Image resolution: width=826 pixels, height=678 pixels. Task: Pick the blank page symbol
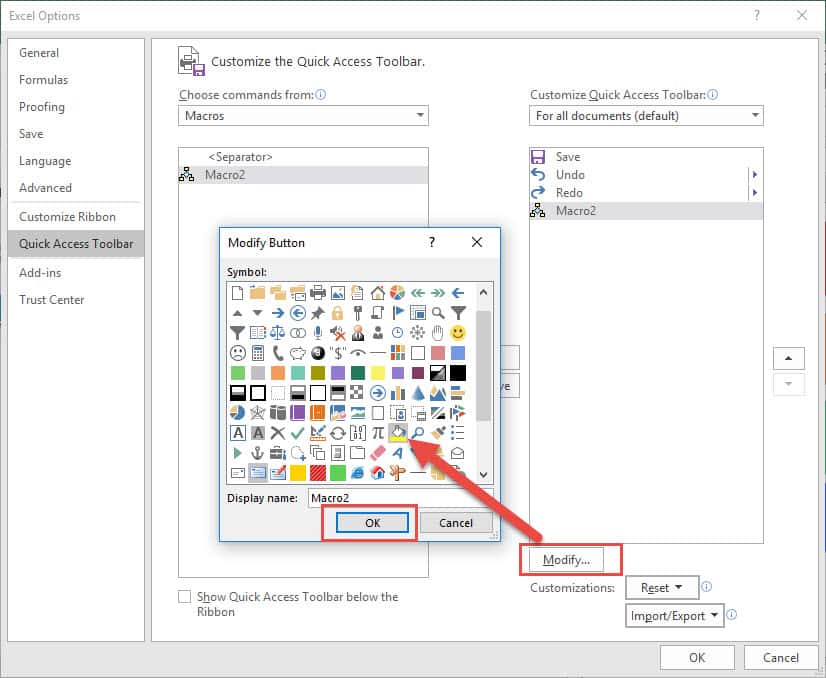click(238, 292)
